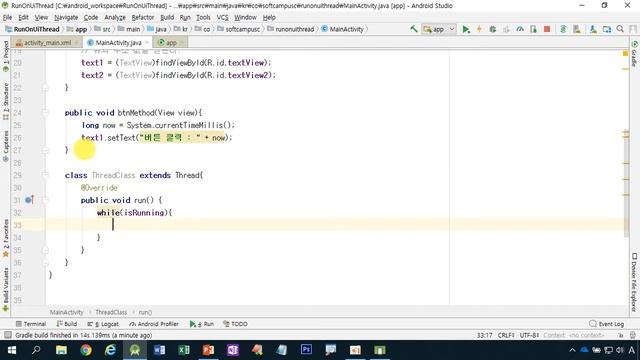Select the MainActivity.java editor tab

coord(118,42)
